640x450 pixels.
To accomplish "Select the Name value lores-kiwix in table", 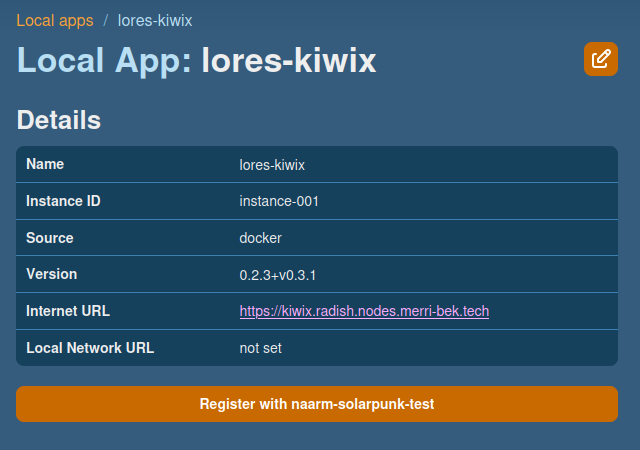I will tap(272, 165).
